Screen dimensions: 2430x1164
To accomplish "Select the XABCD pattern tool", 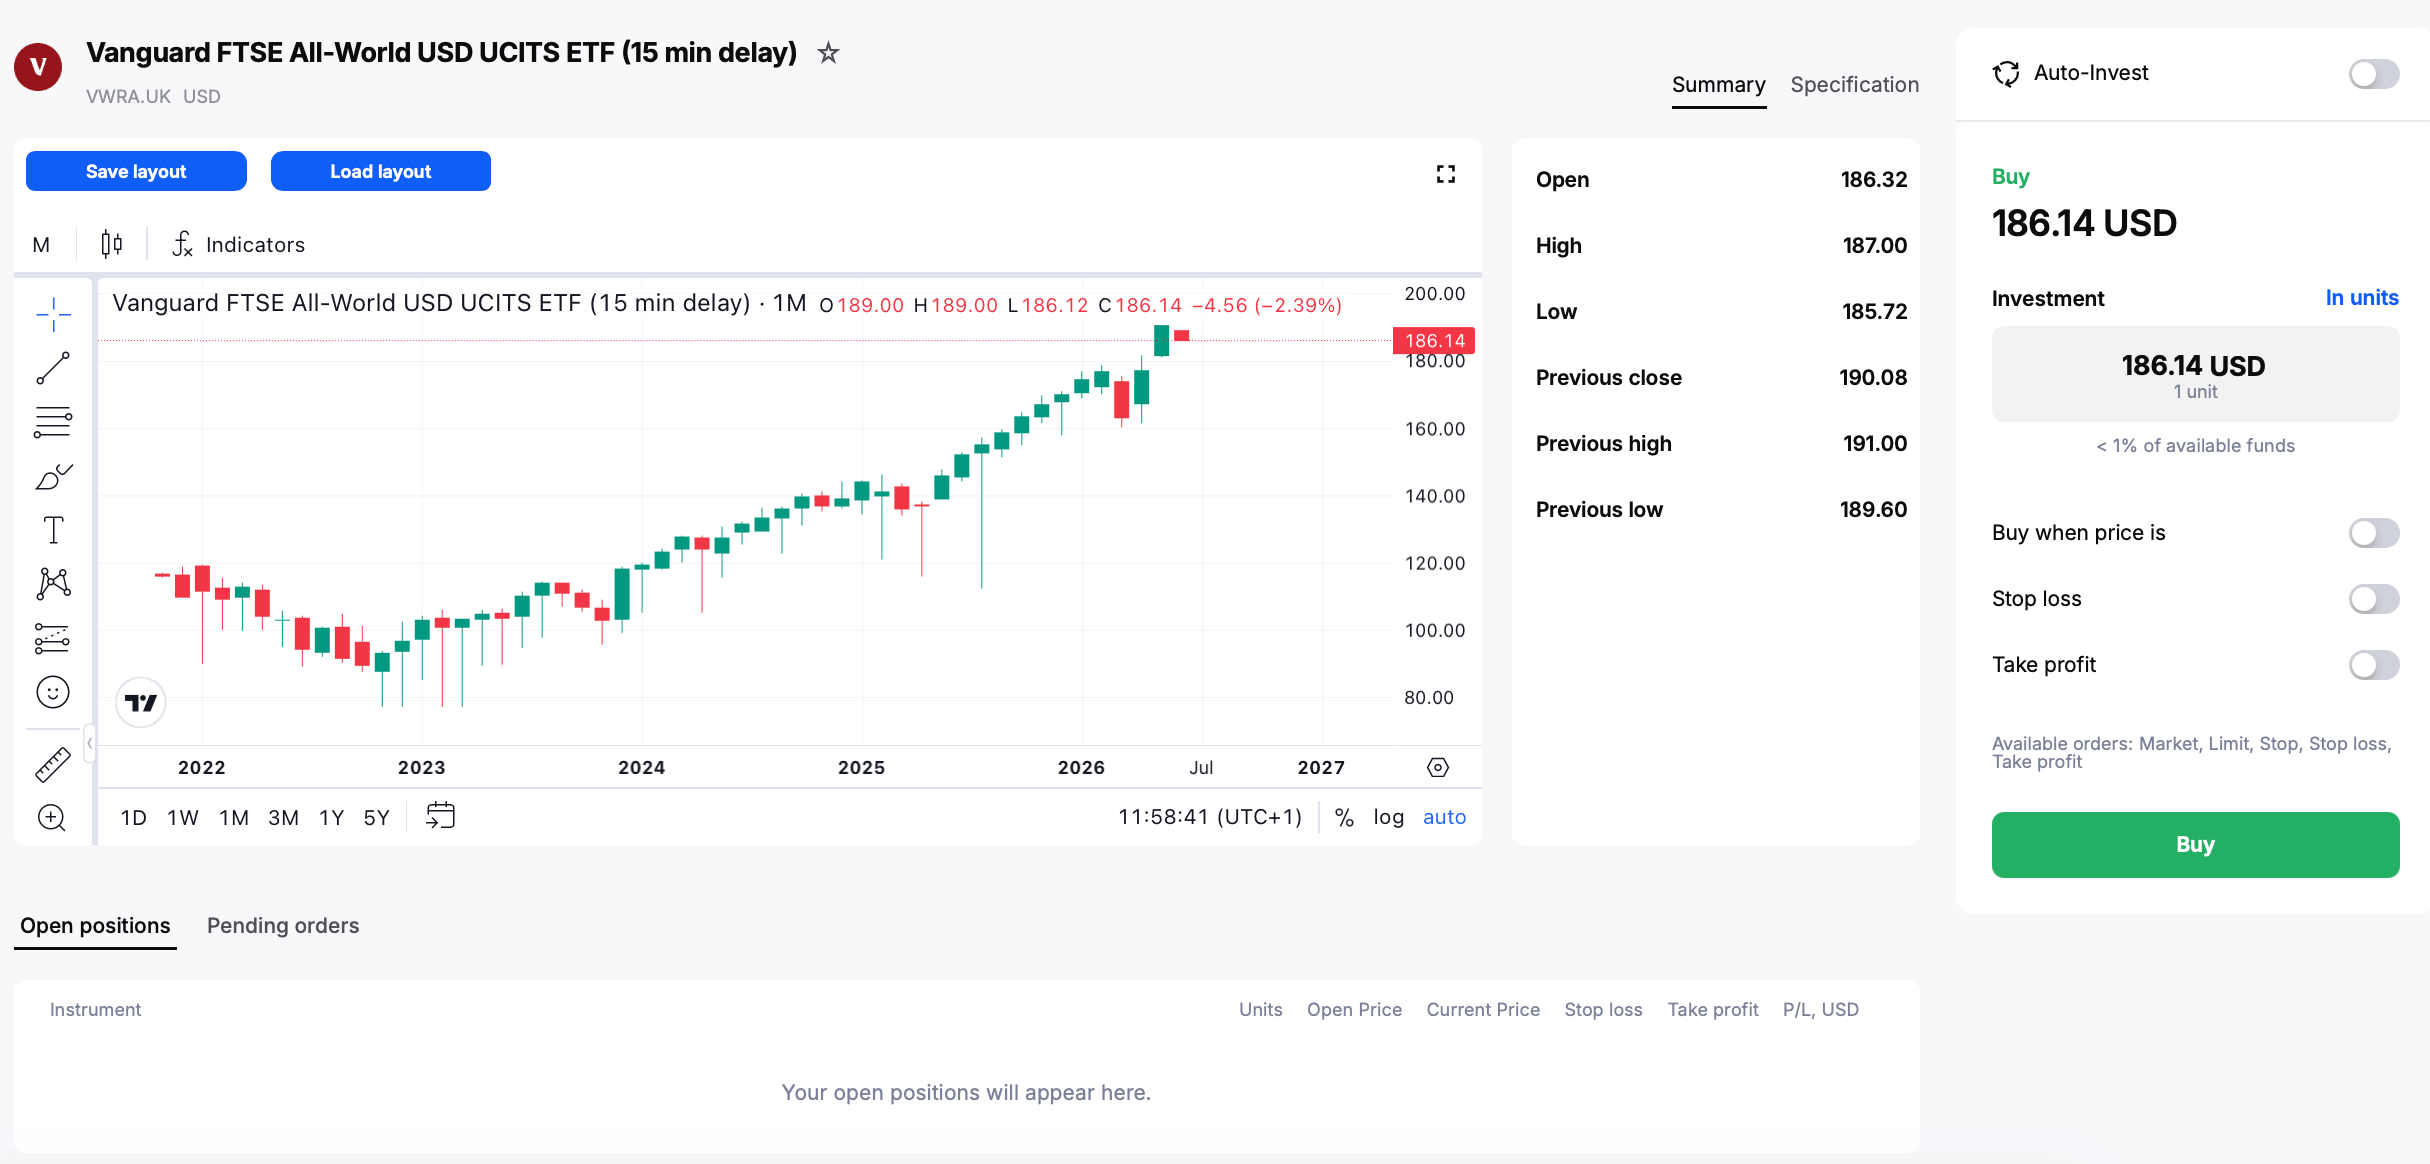I will [53, 584].
